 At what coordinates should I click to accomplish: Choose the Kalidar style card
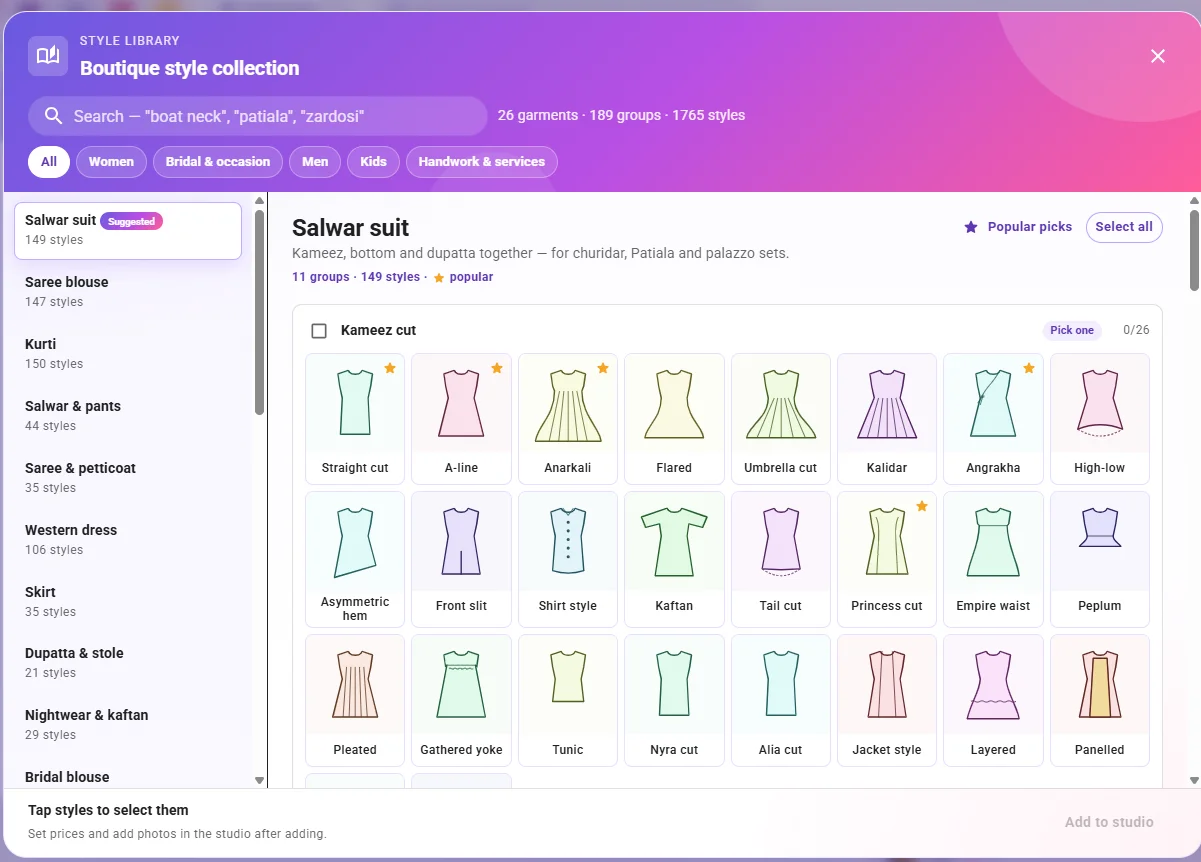coord(887,418)
